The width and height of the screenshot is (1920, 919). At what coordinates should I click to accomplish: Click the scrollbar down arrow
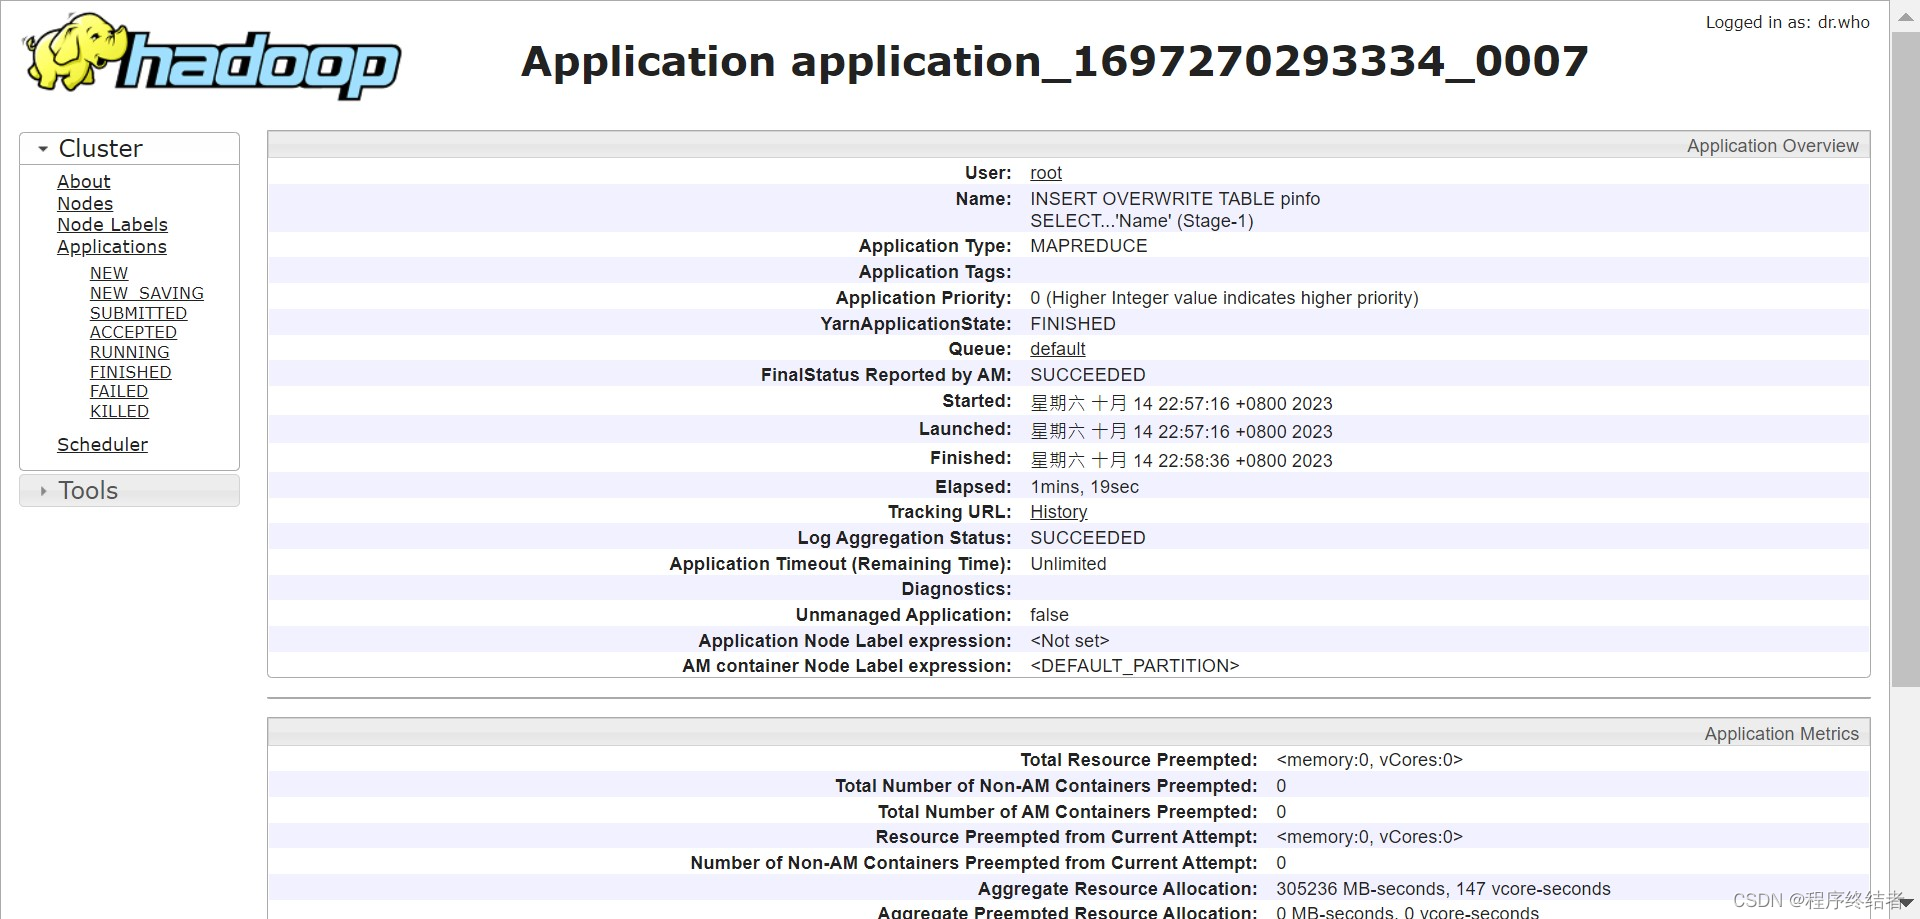click(1905, 903)
